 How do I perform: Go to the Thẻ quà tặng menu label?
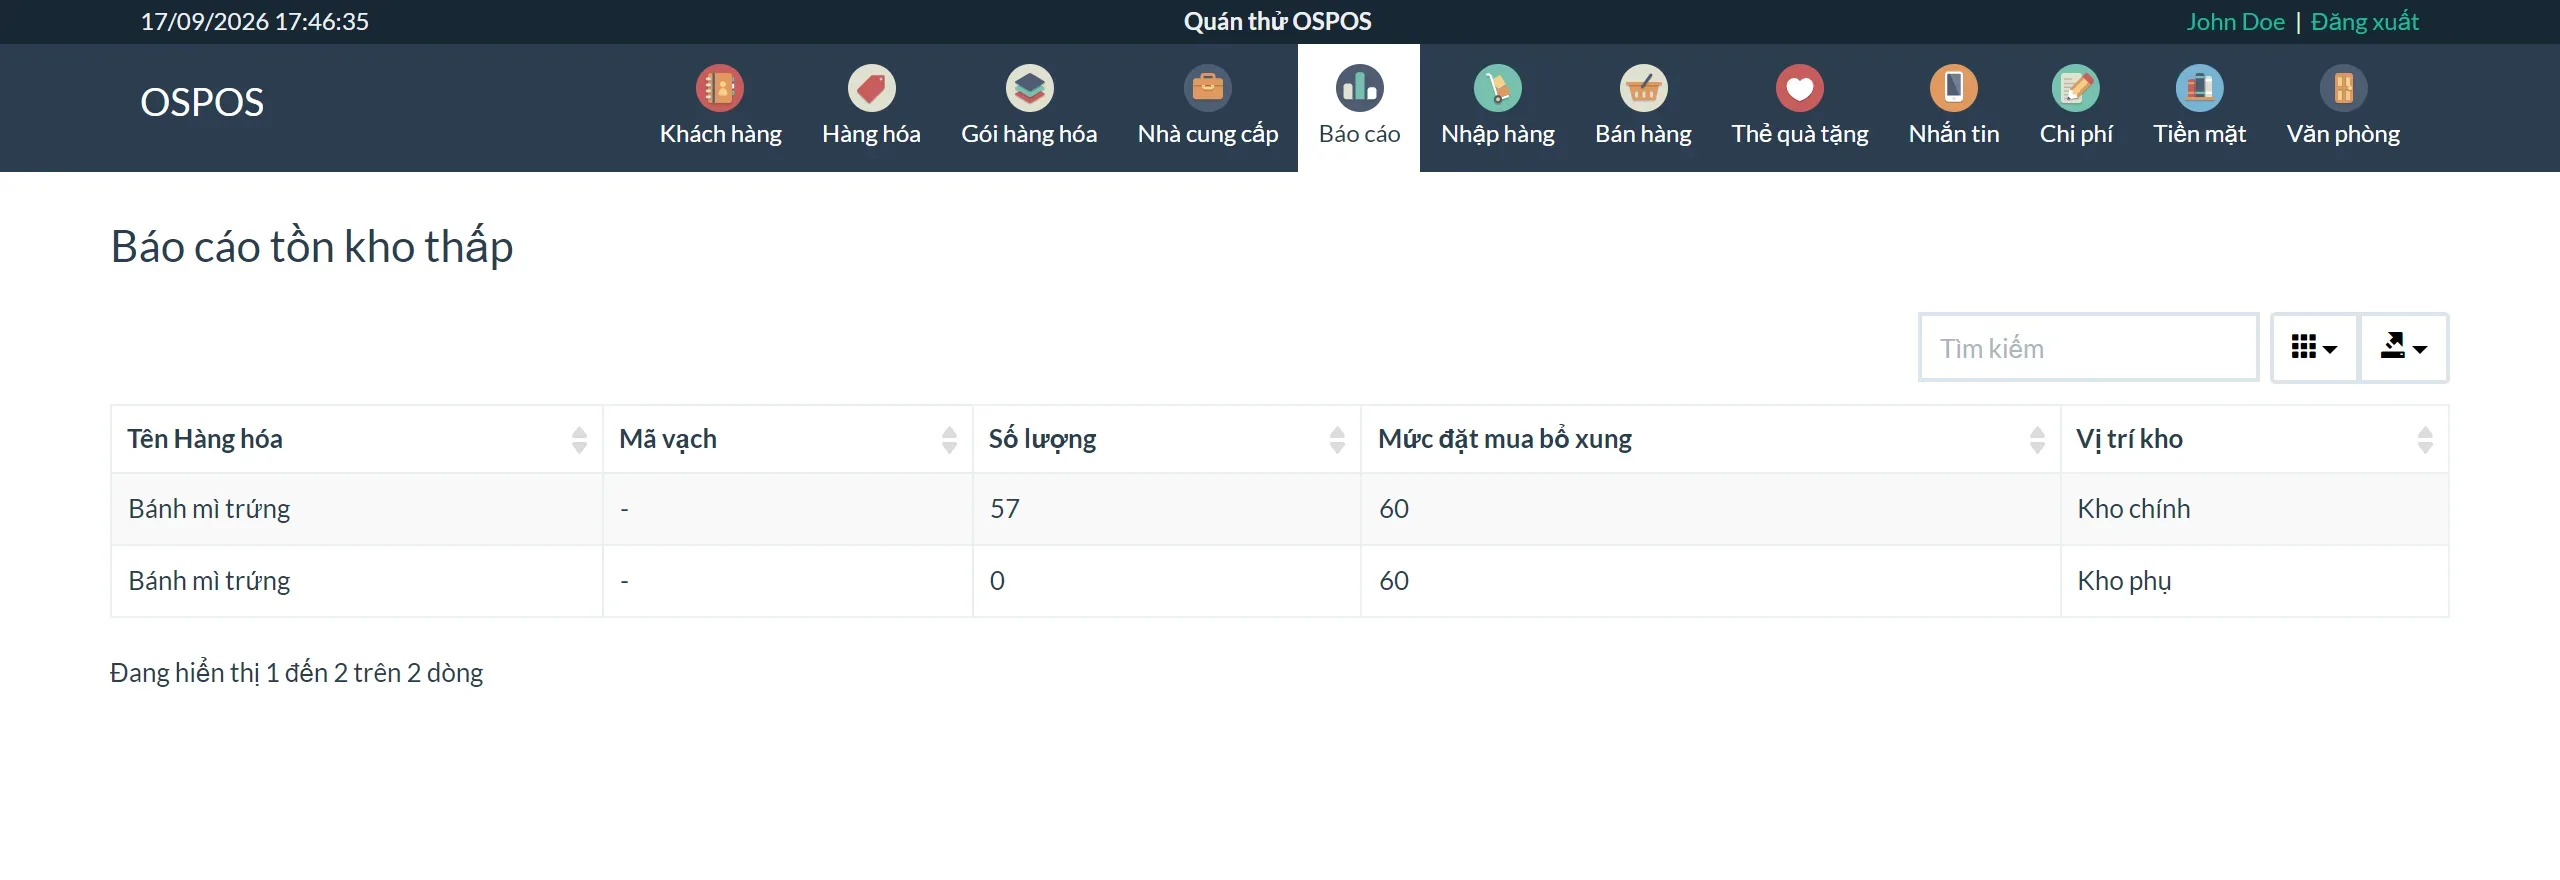tap(1800, 134)
